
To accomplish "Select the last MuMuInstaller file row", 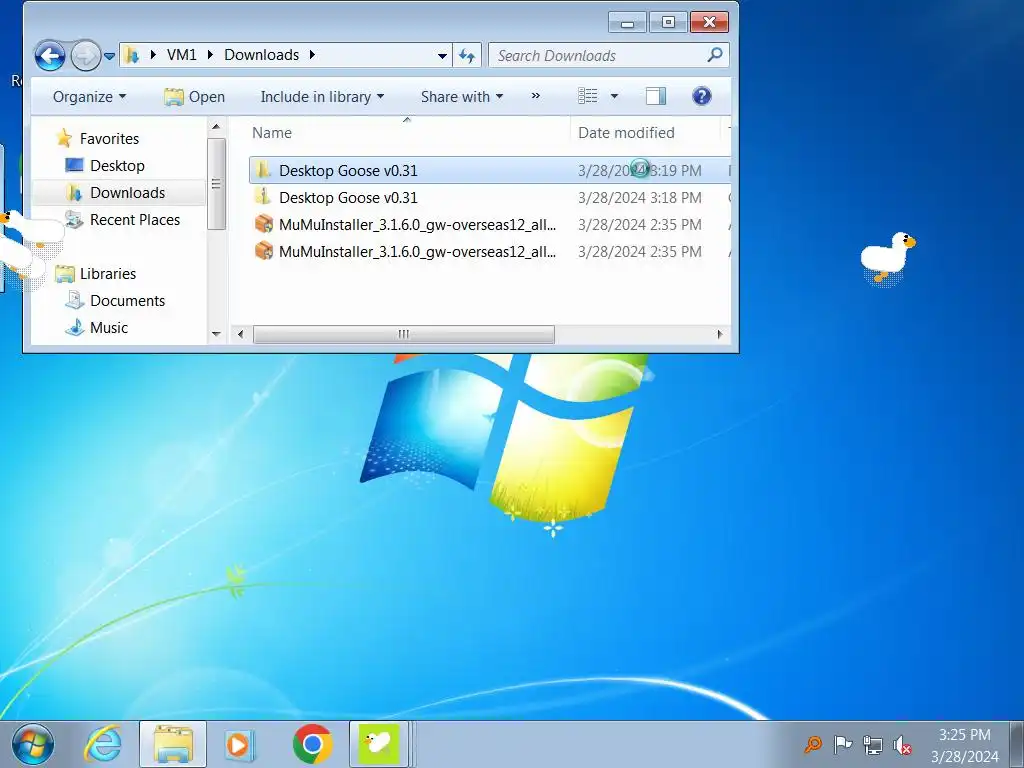I will (x=489, y=252).
